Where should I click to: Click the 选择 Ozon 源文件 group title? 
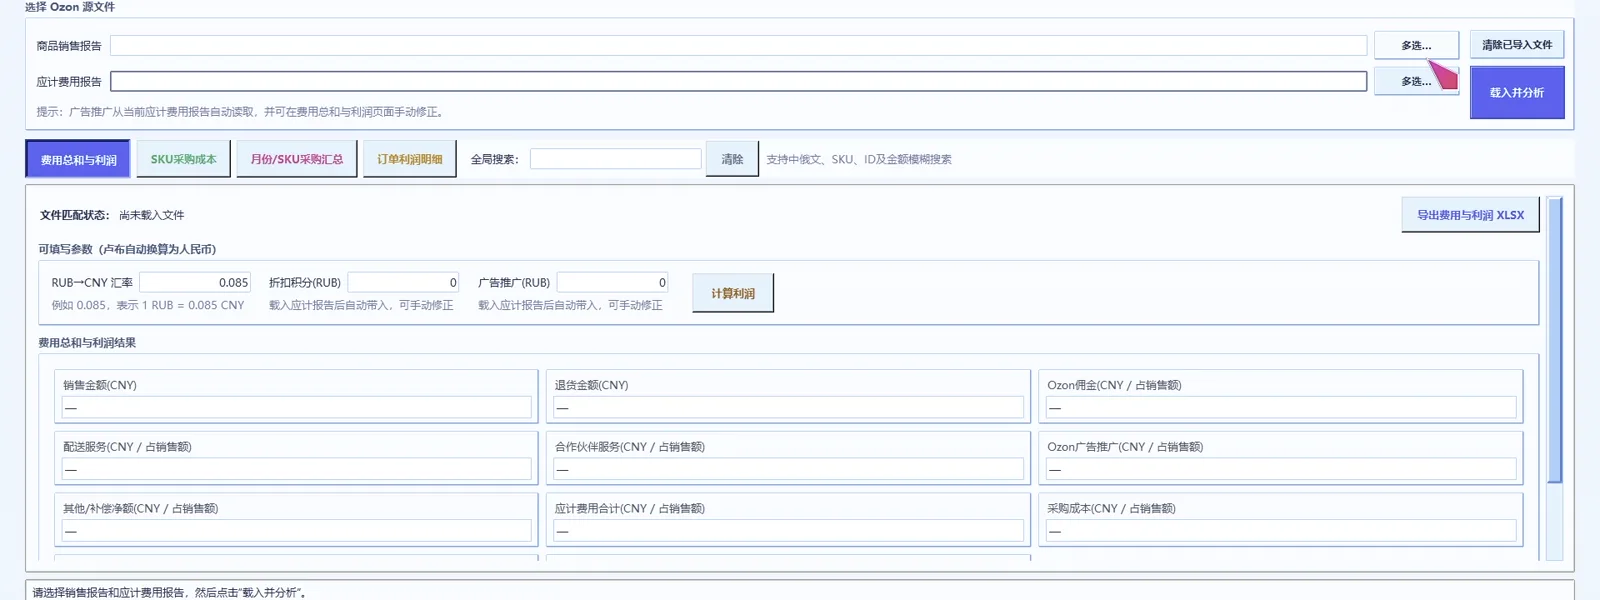pos(70,7)
